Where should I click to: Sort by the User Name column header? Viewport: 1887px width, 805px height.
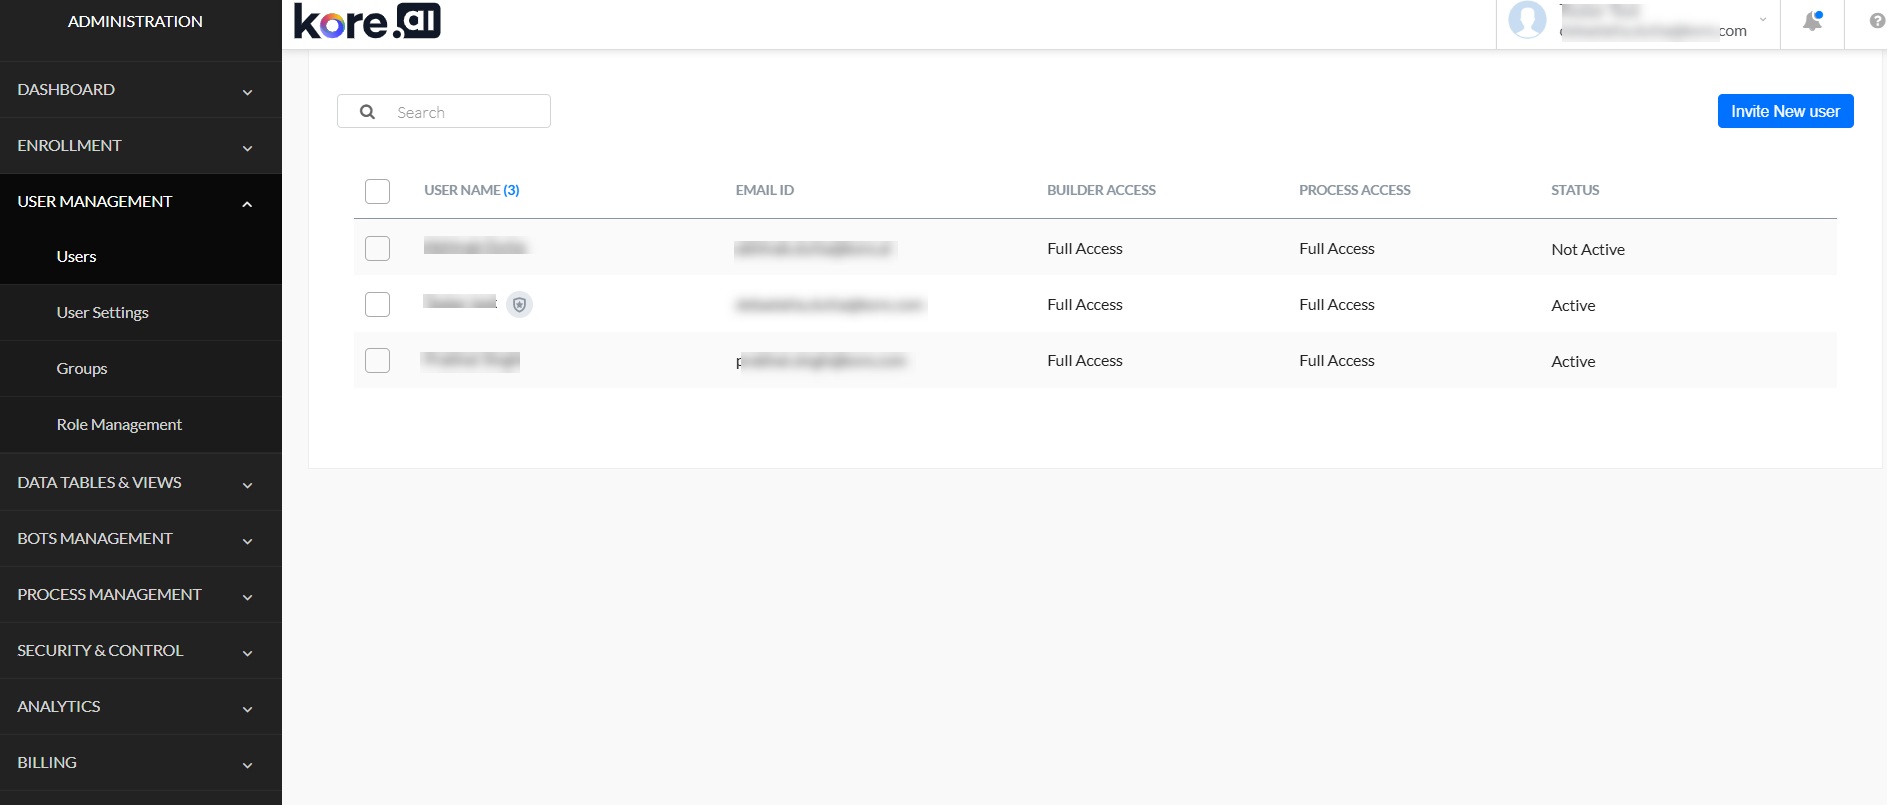pyautogui.click(x=462, y=190)
